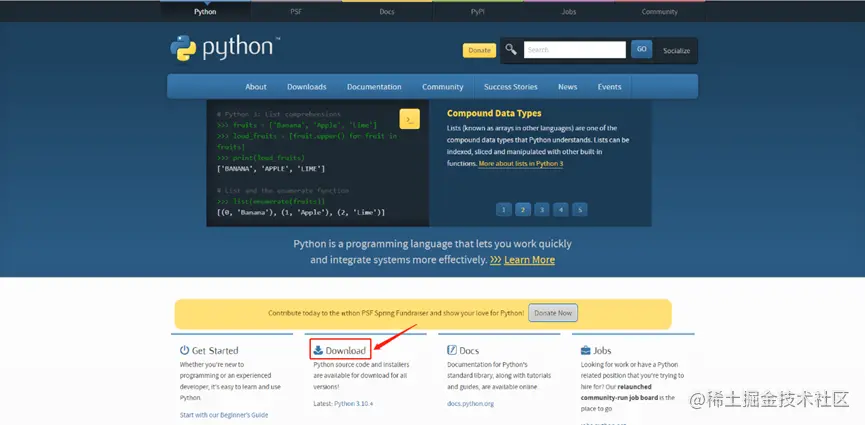Open the News menu
865x425 pixels.
pos(567,87)
